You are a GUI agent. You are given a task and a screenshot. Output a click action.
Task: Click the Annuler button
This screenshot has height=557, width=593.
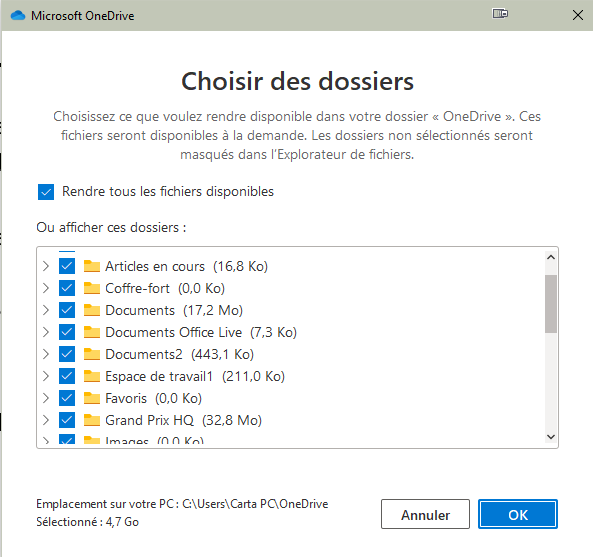point(425,514)
